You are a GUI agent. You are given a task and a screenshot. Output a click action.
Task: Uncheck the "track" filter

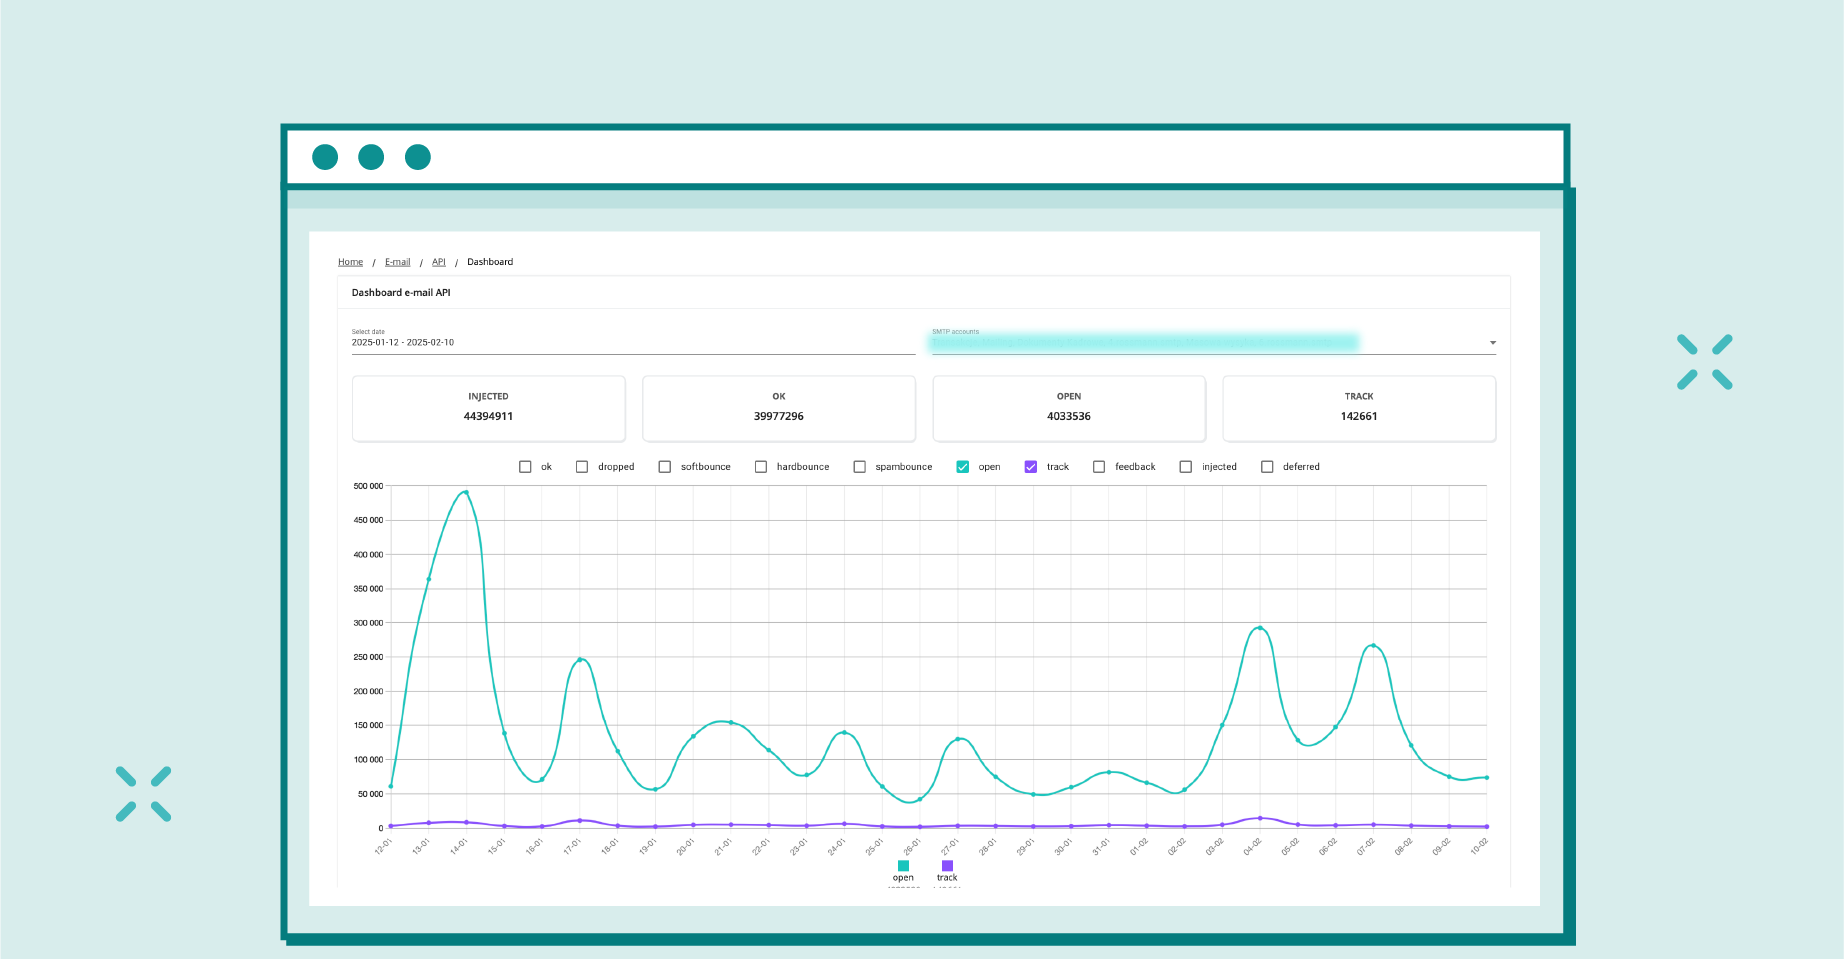click(1030, 466)
